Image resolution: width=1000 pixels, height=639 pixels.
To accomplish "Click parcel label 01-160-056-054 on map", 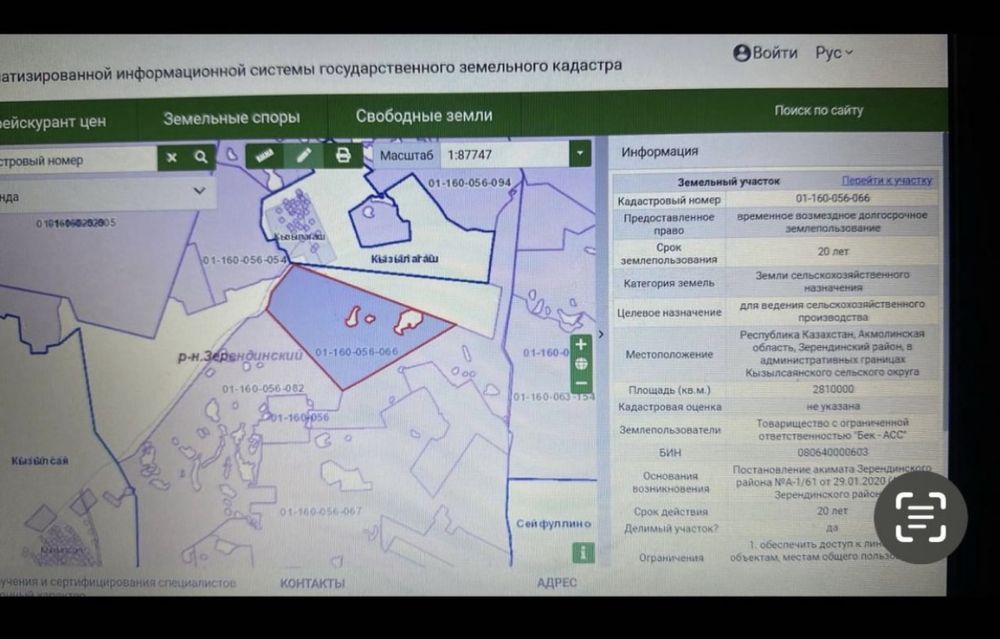I will tap(244, 260).
